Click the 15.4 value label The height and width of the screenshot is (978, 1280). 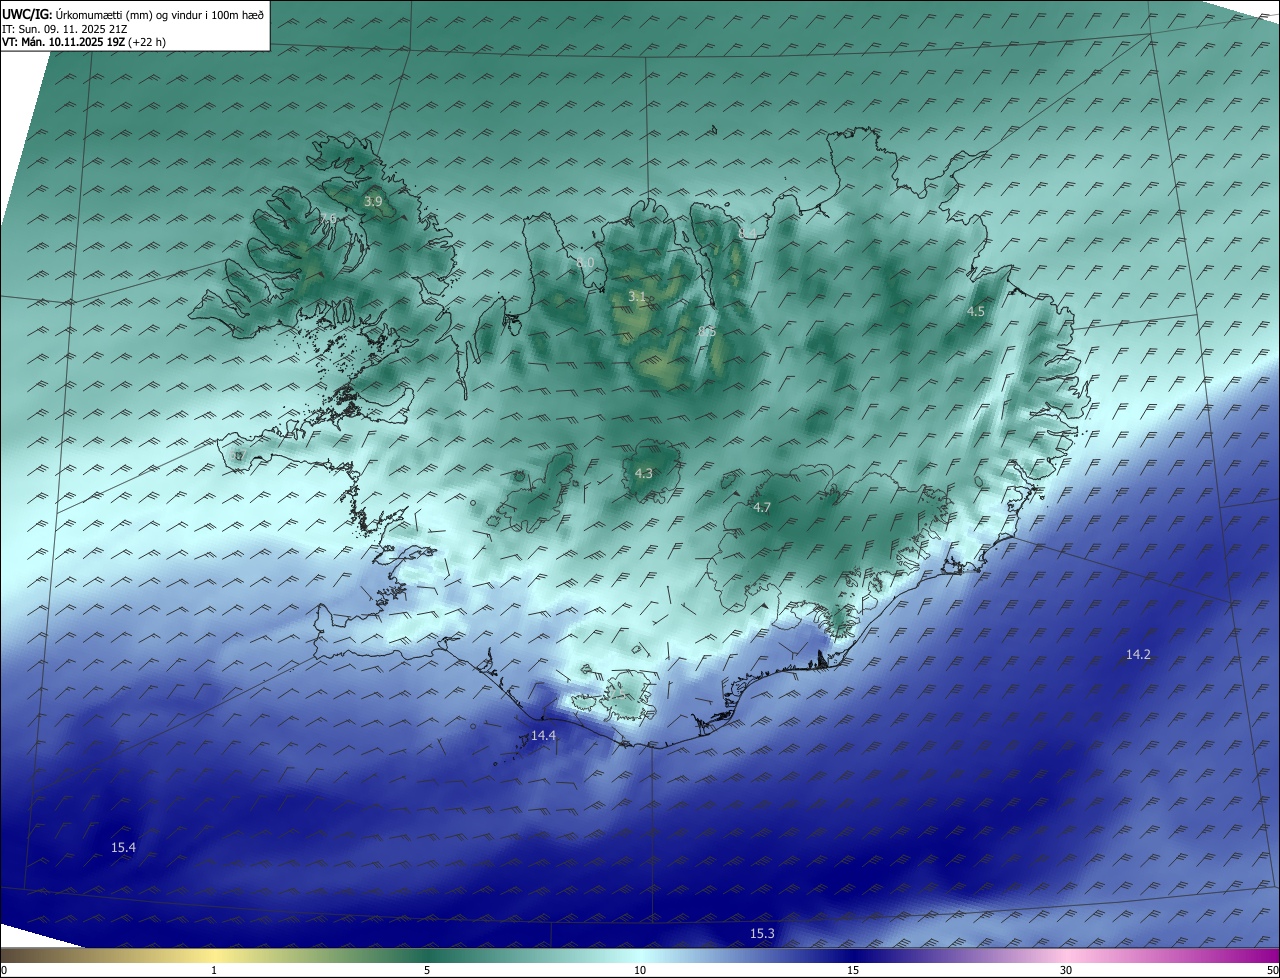[123, 847]
